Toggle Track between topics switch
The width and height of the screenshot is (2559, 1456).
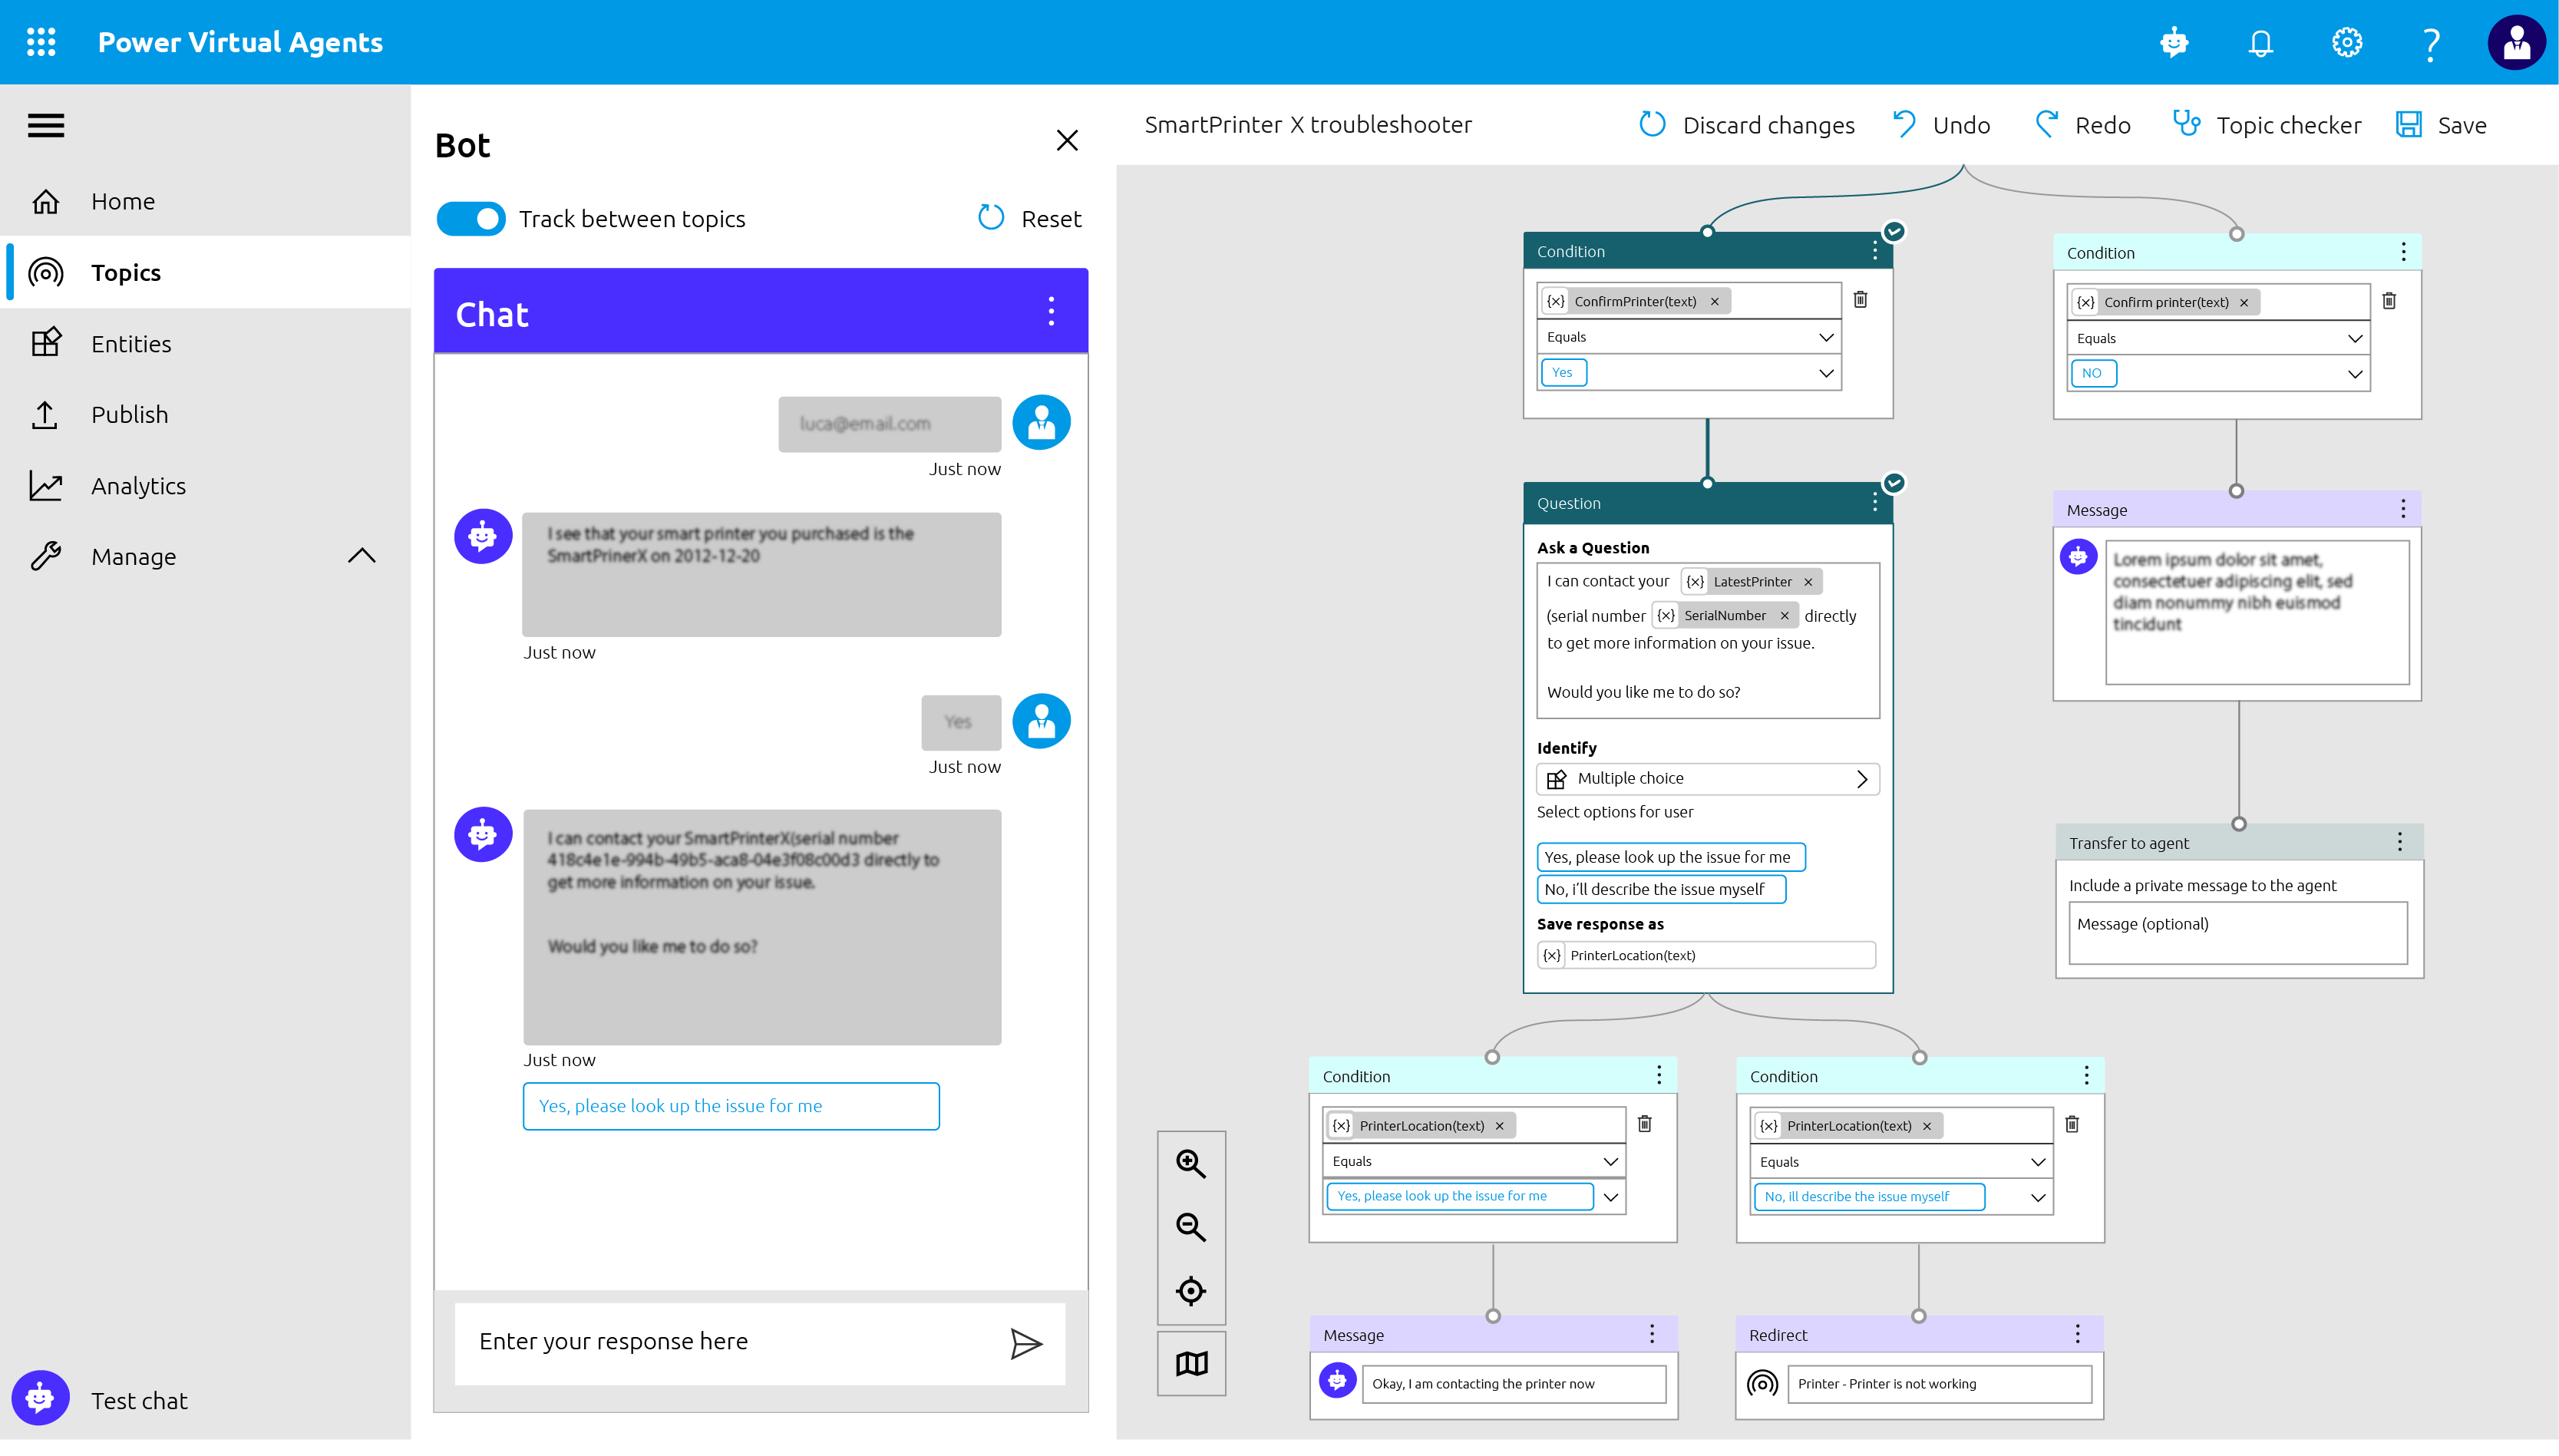471,219
